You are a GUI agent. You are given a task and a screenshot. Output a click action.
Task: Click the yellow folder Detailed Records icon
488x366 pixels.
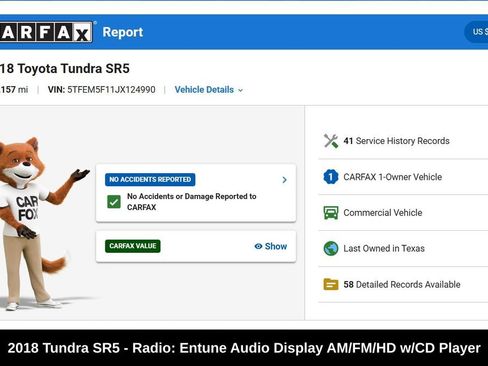click(331, 284)
